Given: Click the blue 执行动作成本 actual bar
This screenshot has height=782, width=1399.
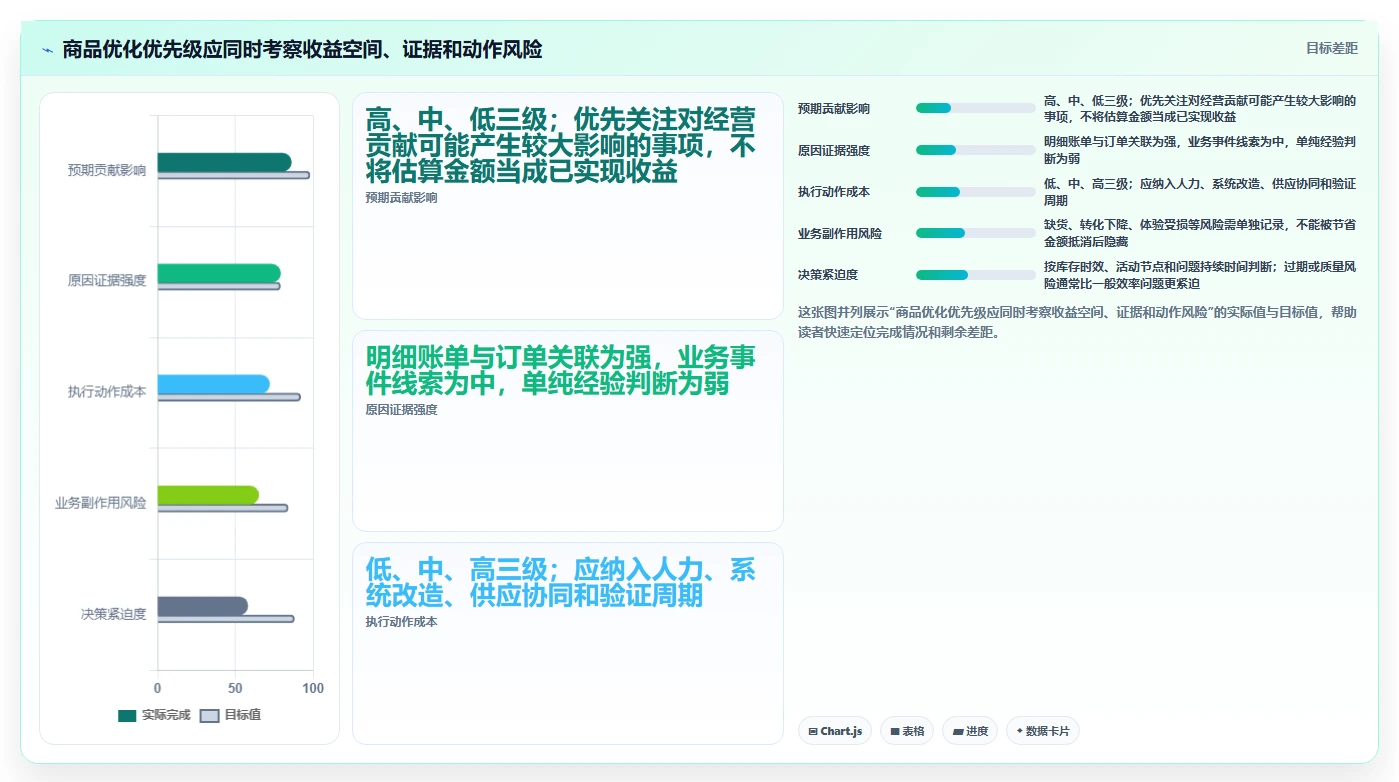Looking at the screenshot, I should (x=213, y=384).
